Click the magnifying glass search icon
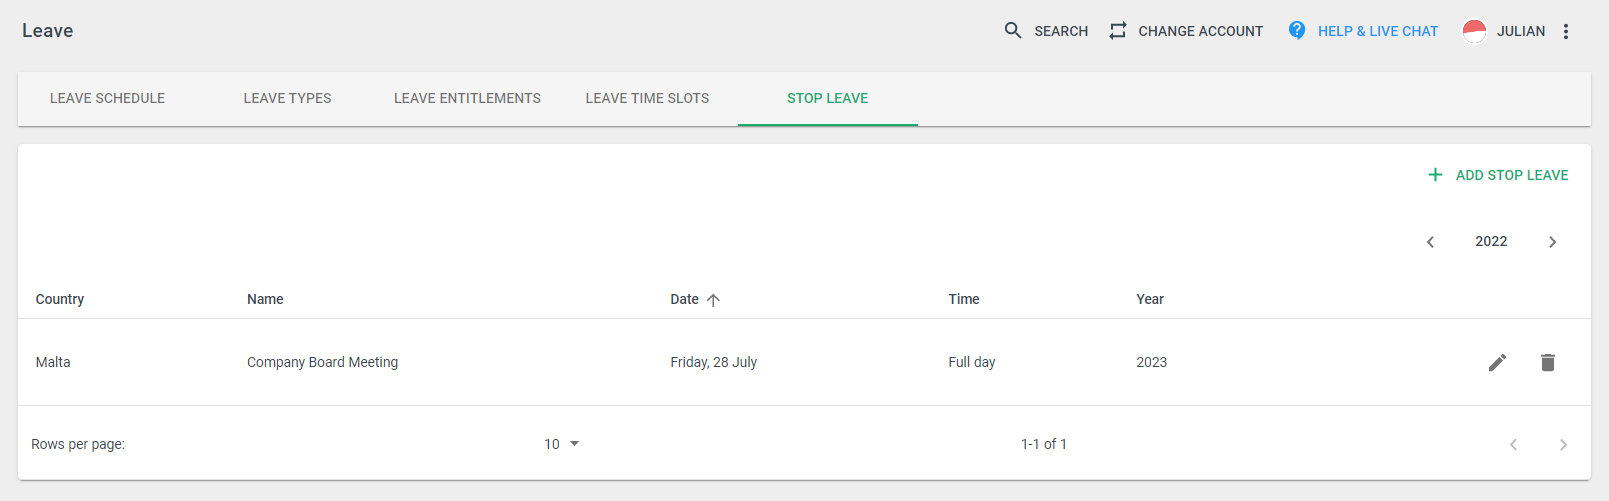The width and height of the screenshot is (1609, 501). (x=1013, y=31)
